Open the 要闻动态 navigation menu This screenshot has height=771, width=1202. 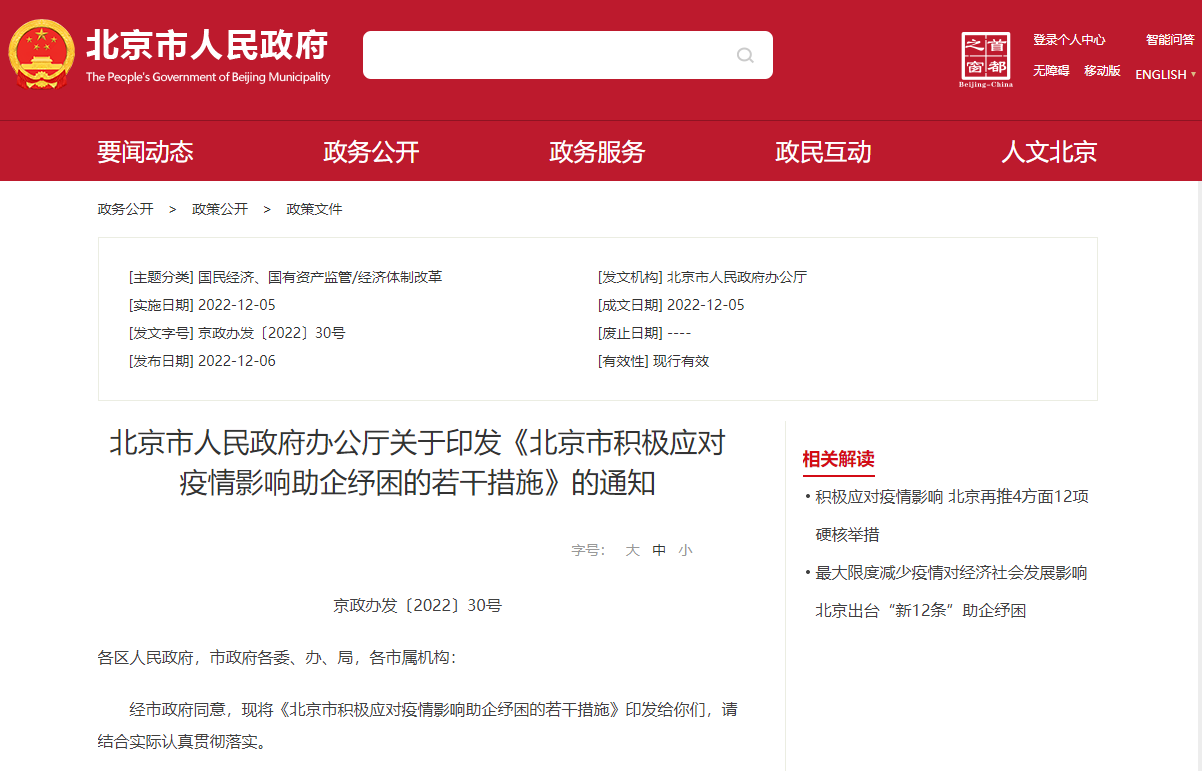click(145, 152)
